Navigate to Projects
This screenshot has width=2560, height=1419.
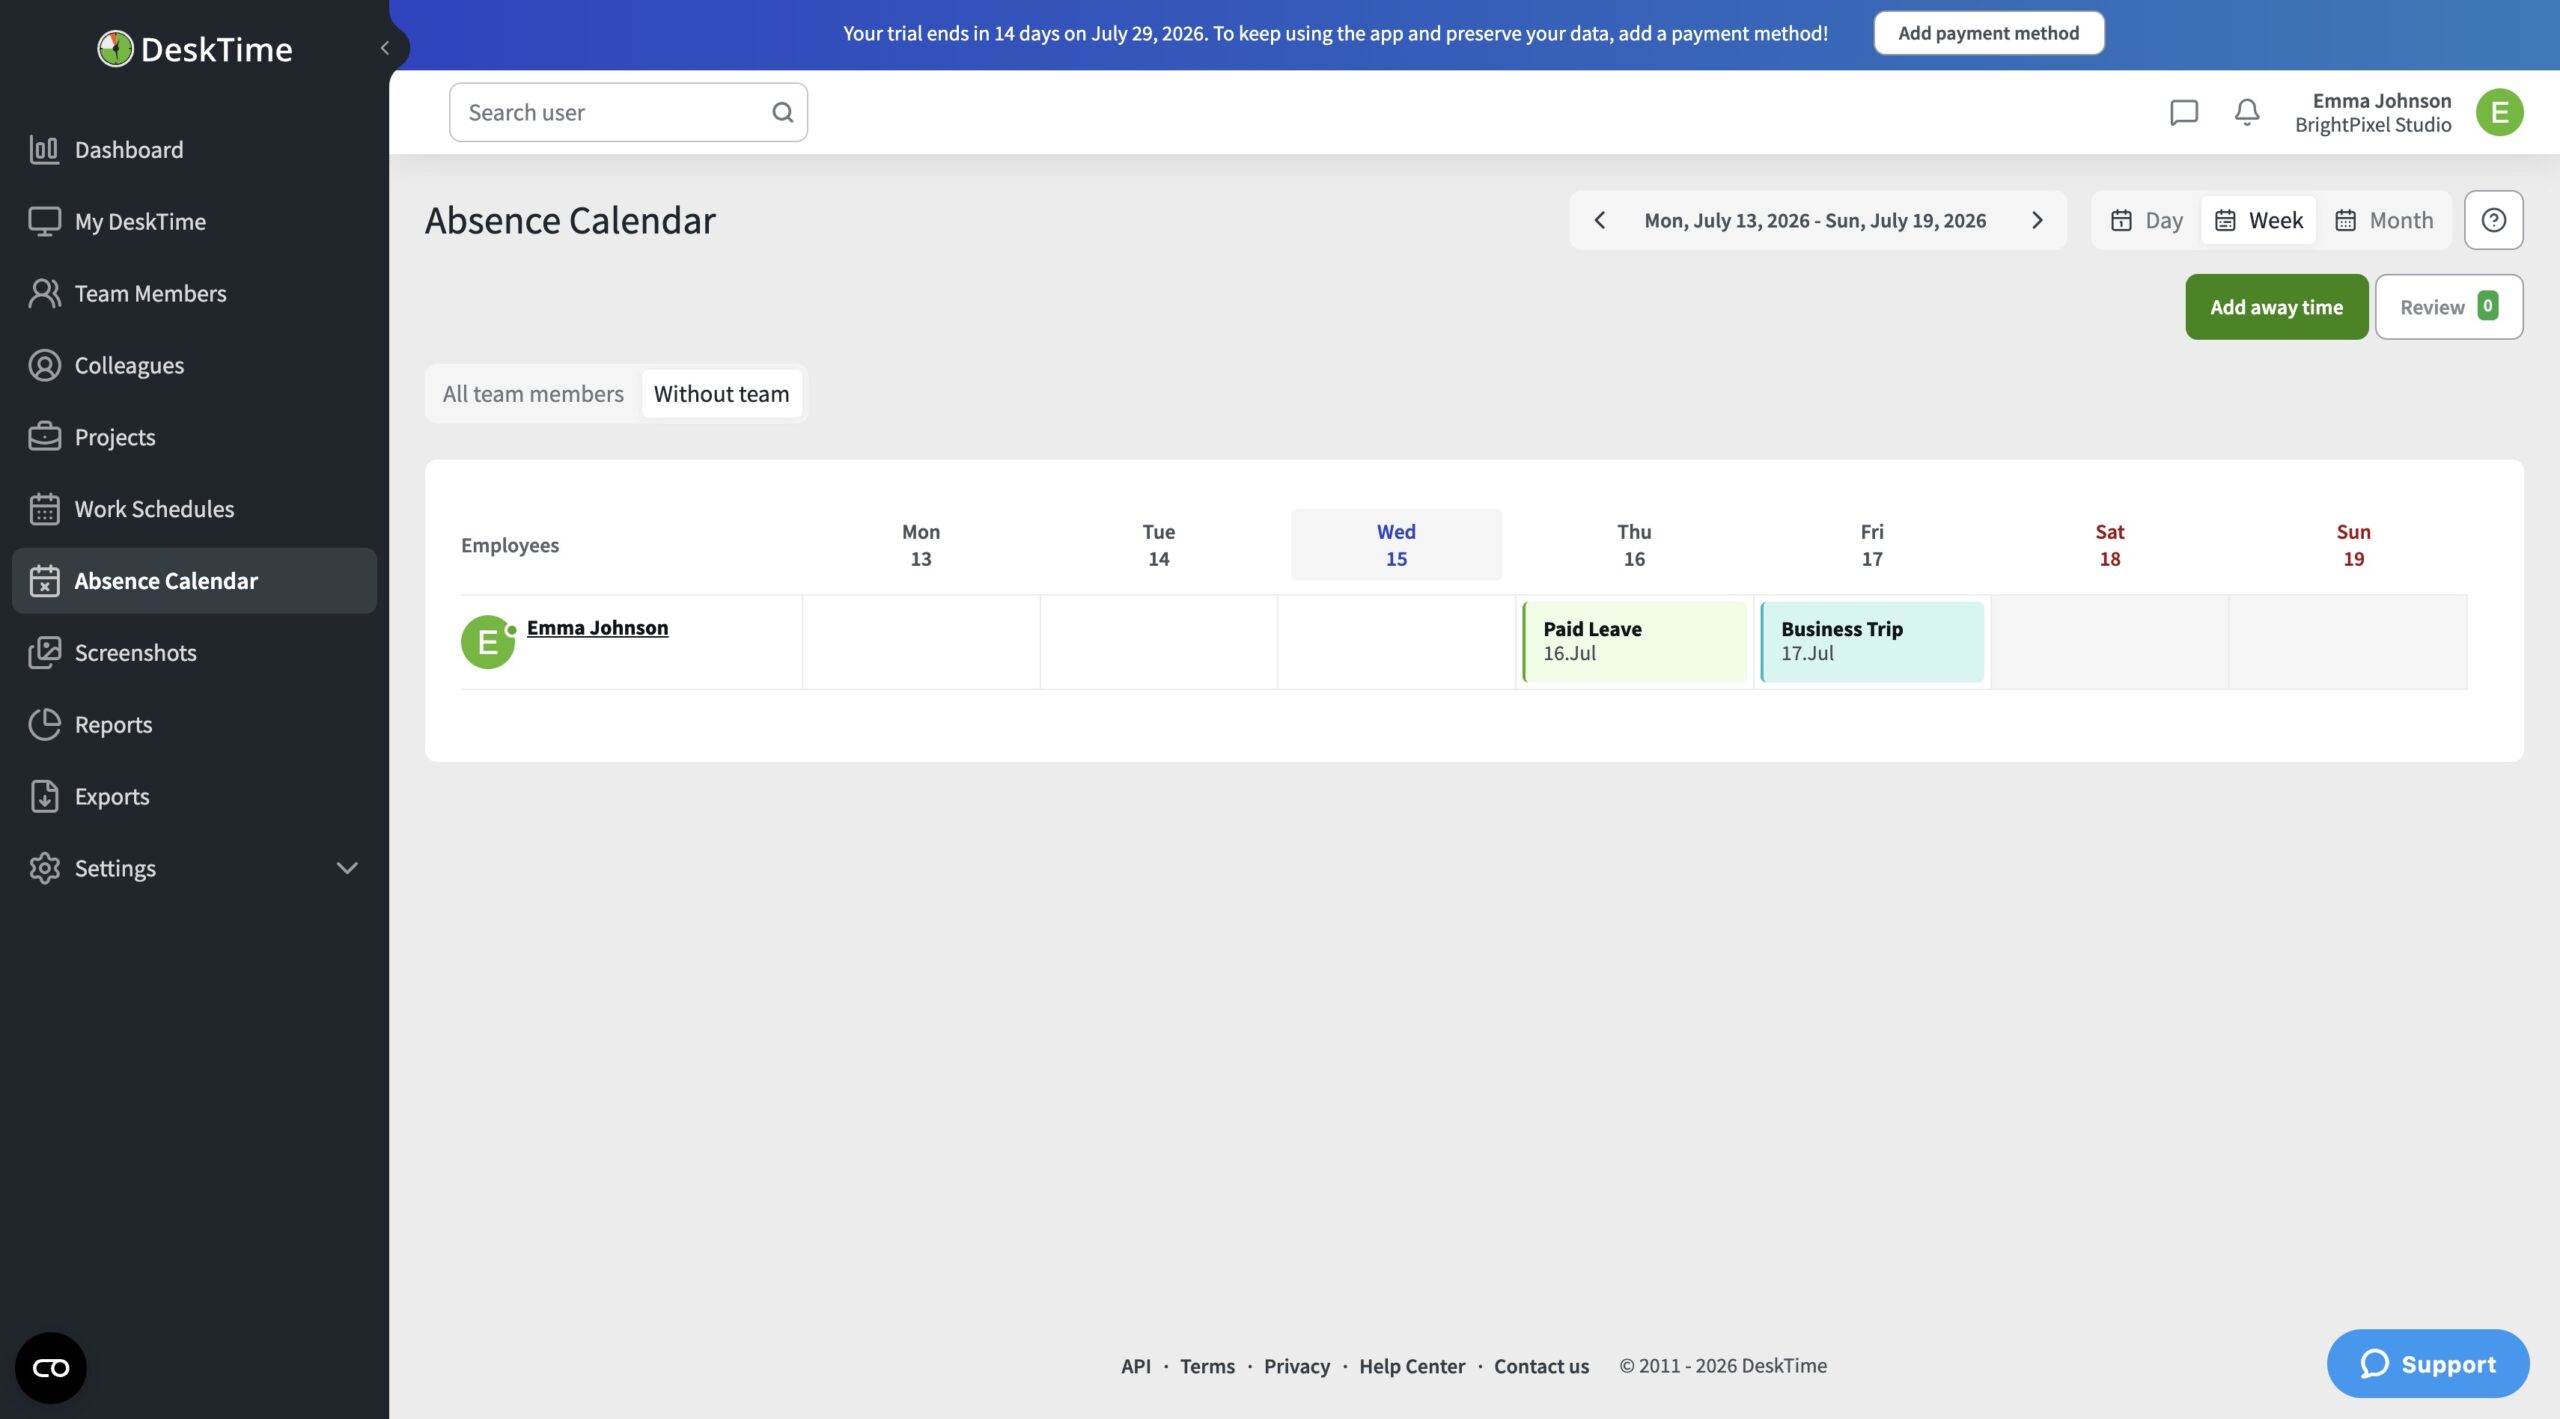pyautogui.click(x=194, y=438)
